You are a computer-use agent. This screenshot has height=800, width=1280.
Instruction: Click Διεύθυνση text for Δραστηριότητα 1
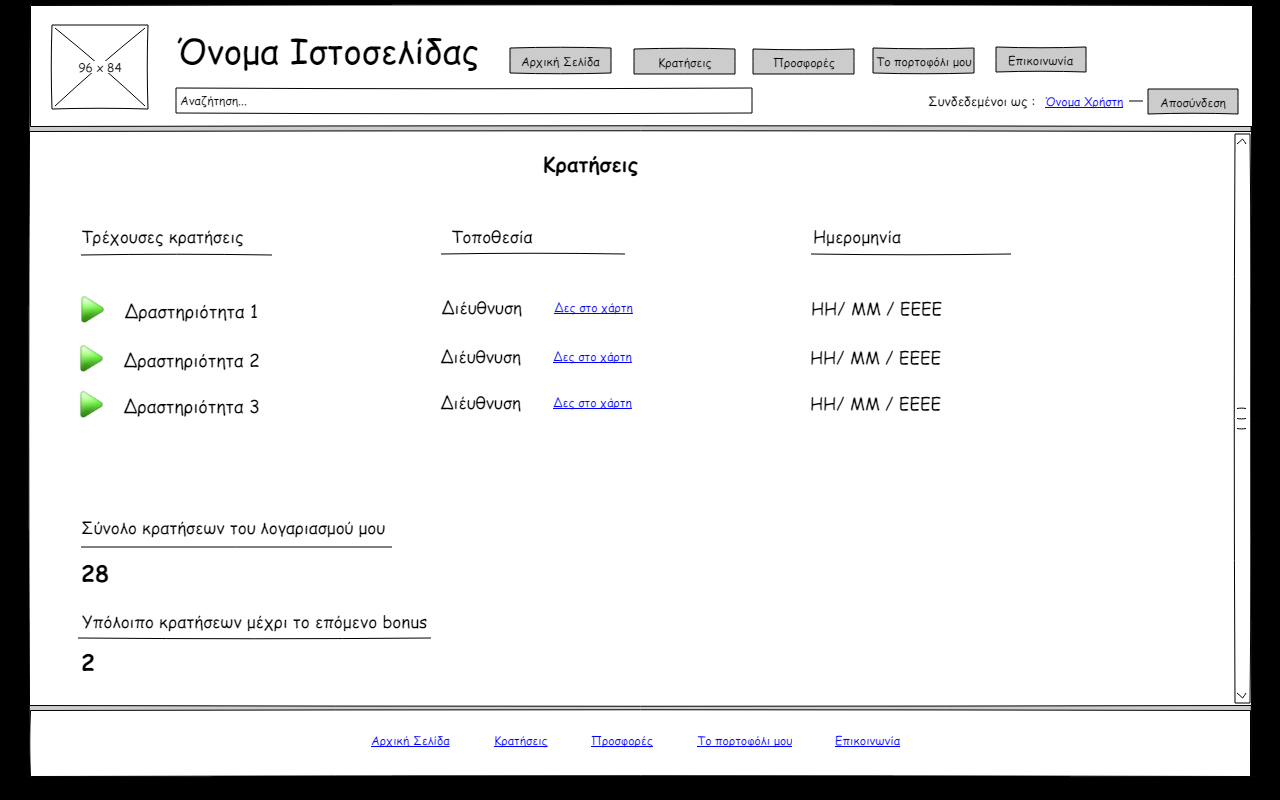[482, 308]
